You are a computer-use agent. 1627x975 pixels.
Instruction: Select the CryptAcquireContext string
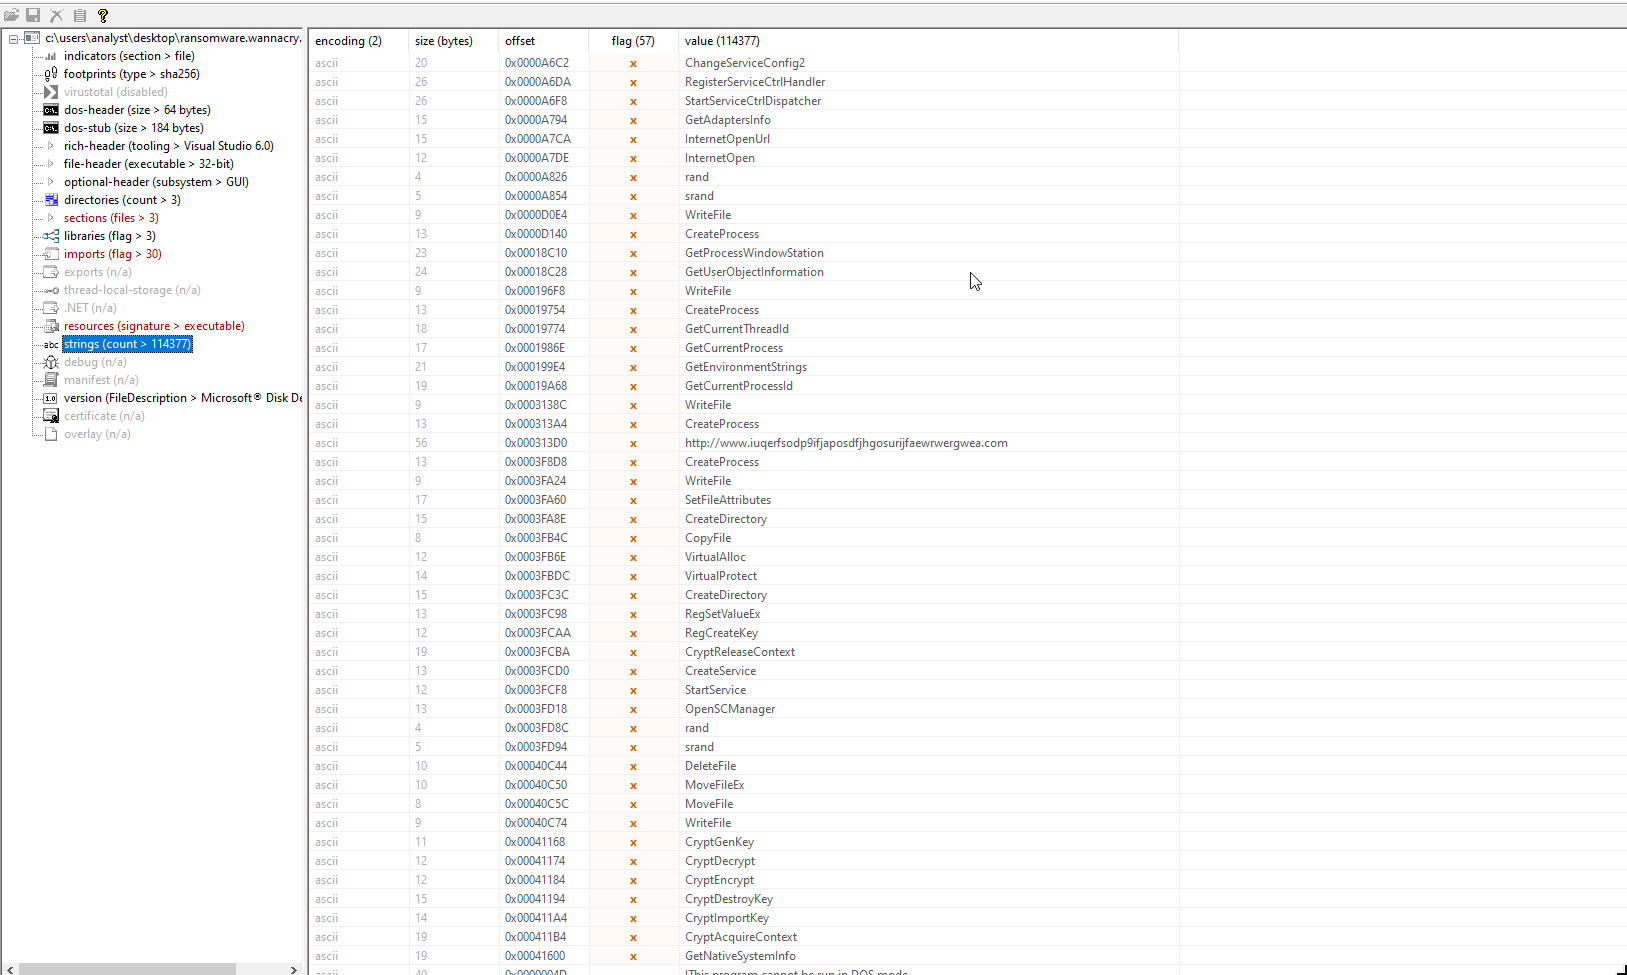(741, 937)
